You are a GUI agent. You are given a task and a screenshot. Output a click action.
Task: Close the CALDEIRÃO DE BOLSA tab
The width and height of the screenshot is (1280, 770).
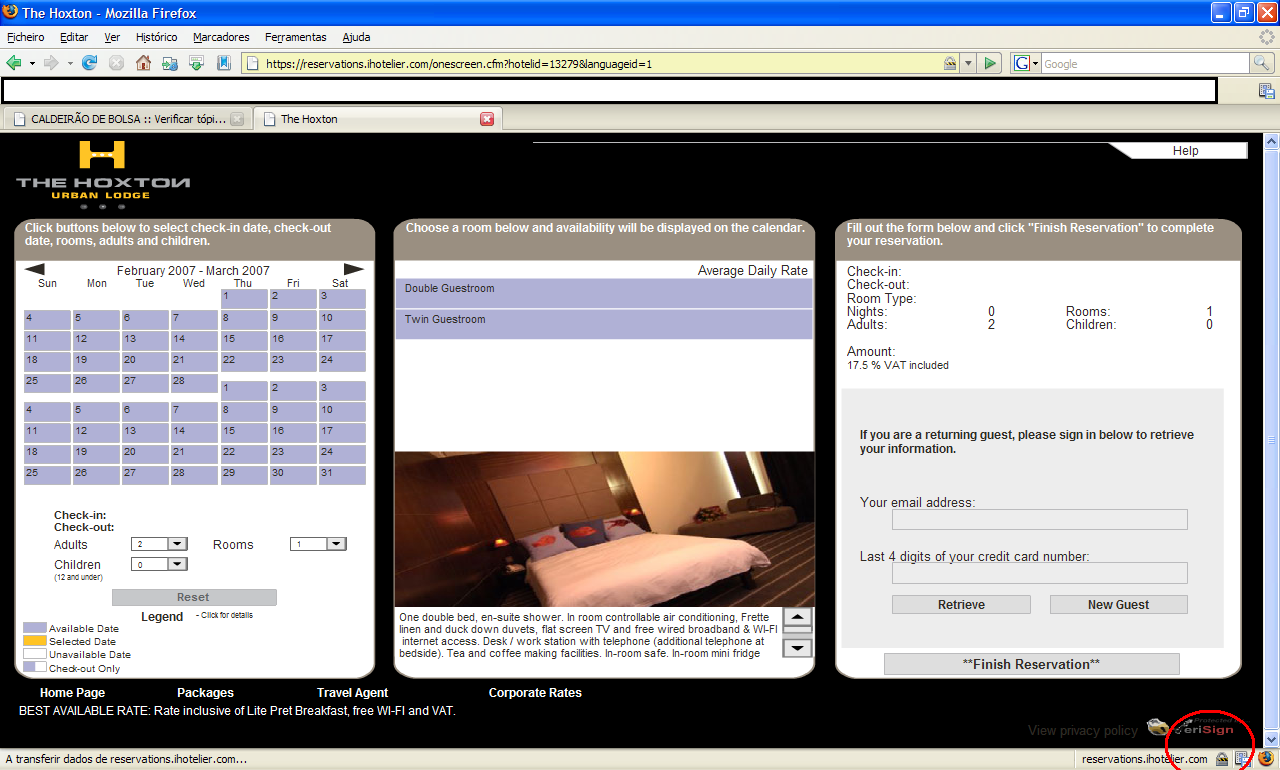pos(237,119)
